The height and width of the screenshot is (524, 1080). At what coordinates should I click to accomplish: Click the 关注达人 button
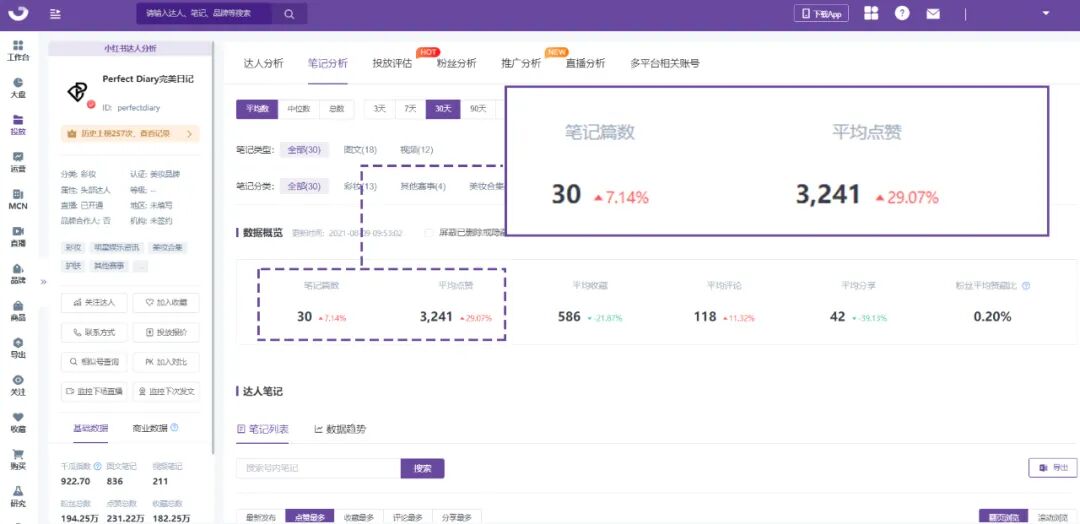[94, 302]
